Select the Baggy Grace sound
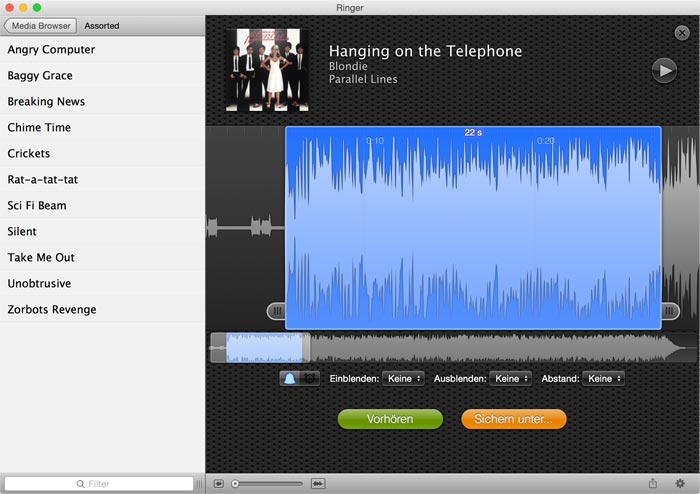Viewport: 700px width, 494px height. point(102,75)
